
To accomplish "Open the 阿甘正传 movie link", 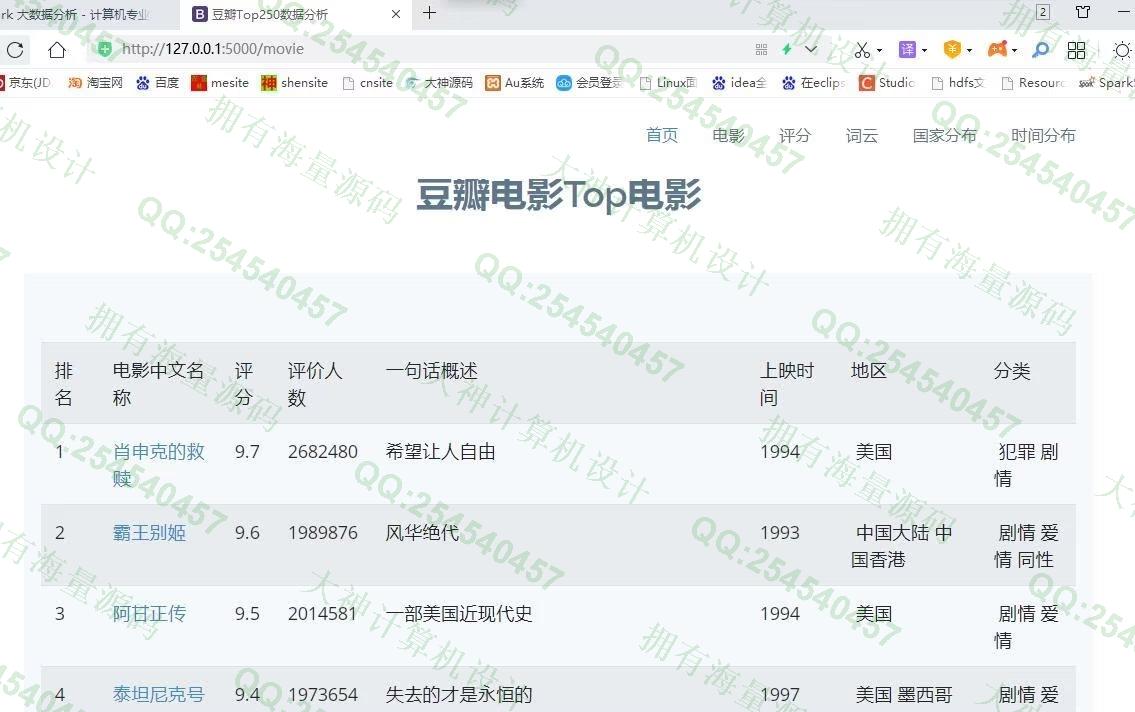I will coord(149,614).
